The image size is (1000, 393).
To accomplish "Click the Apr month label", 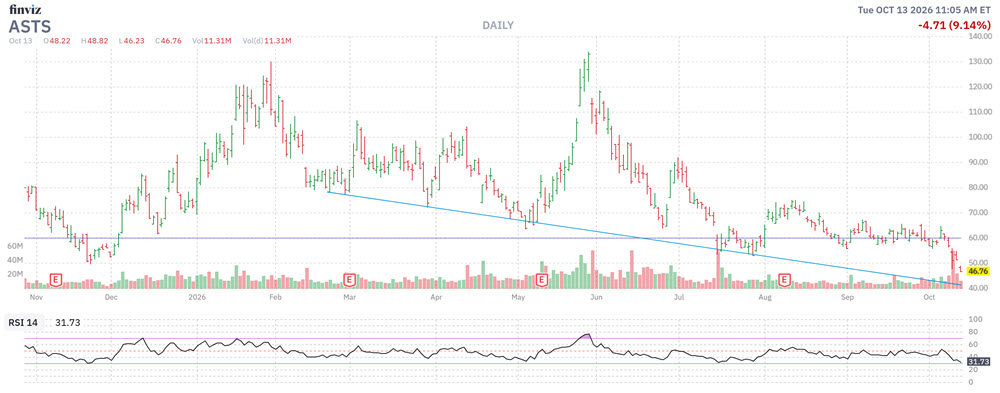I will pyautogui.click(x=436, y=297).
